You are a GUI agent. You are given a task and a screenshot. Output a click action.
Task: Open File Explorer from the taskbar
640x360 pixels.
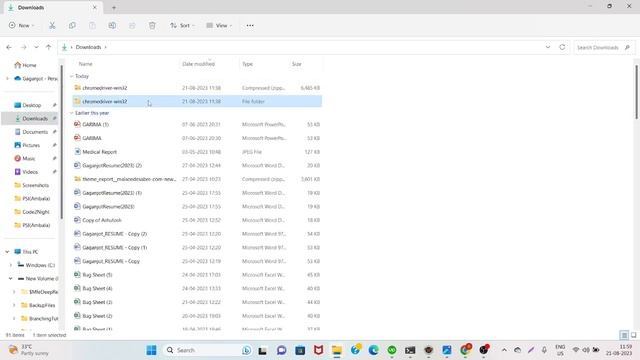point(337,350)
